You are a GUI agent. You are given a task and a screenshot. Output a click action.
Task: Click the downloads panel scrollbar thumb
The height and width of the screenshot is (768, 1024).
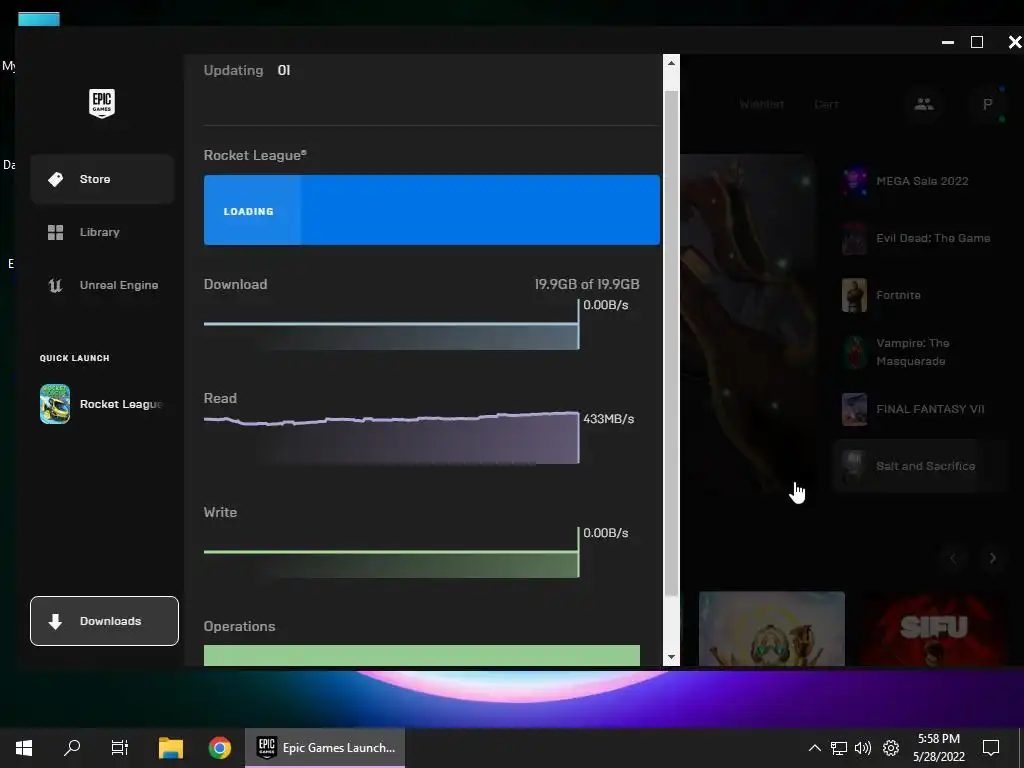671,344
